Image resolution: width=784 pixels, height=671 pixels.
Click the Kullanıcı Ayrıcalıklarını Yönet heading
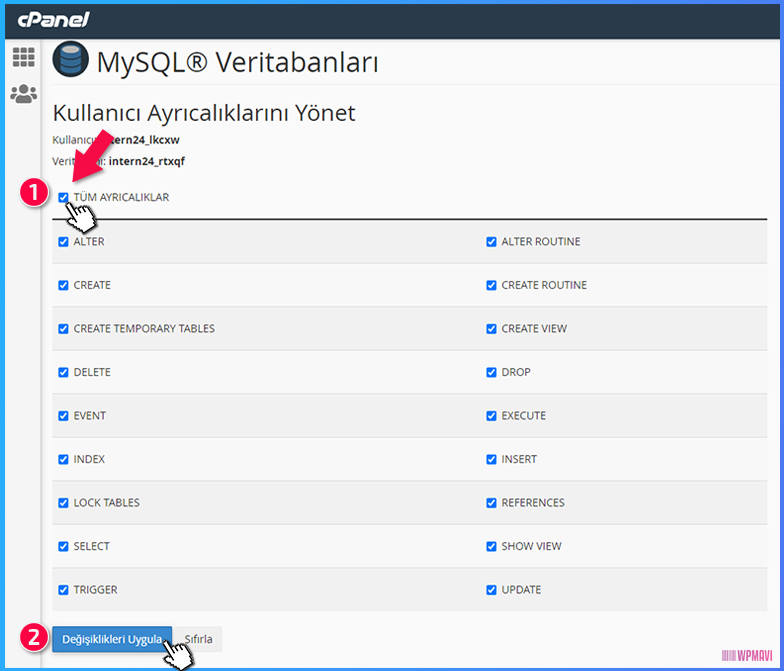coord(204,113)
